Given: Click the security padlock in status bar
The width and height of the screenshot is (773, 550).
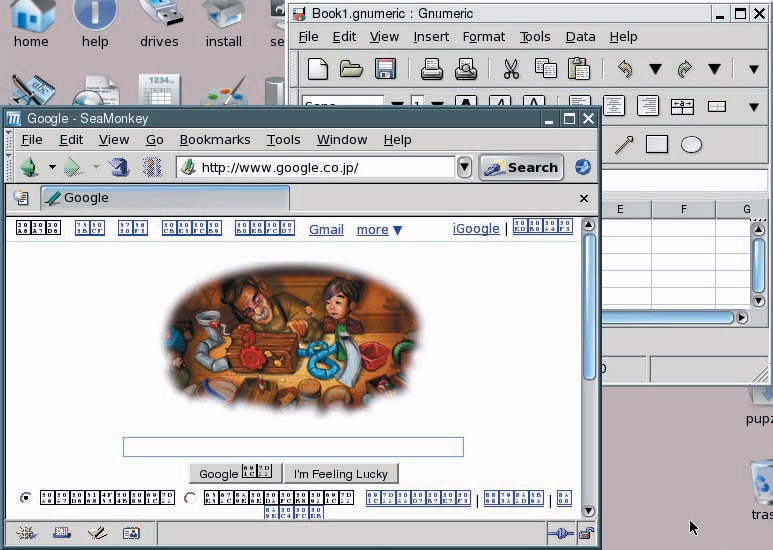Looking at the screenshot, I should pyautogui.click(x=587, y=533).
